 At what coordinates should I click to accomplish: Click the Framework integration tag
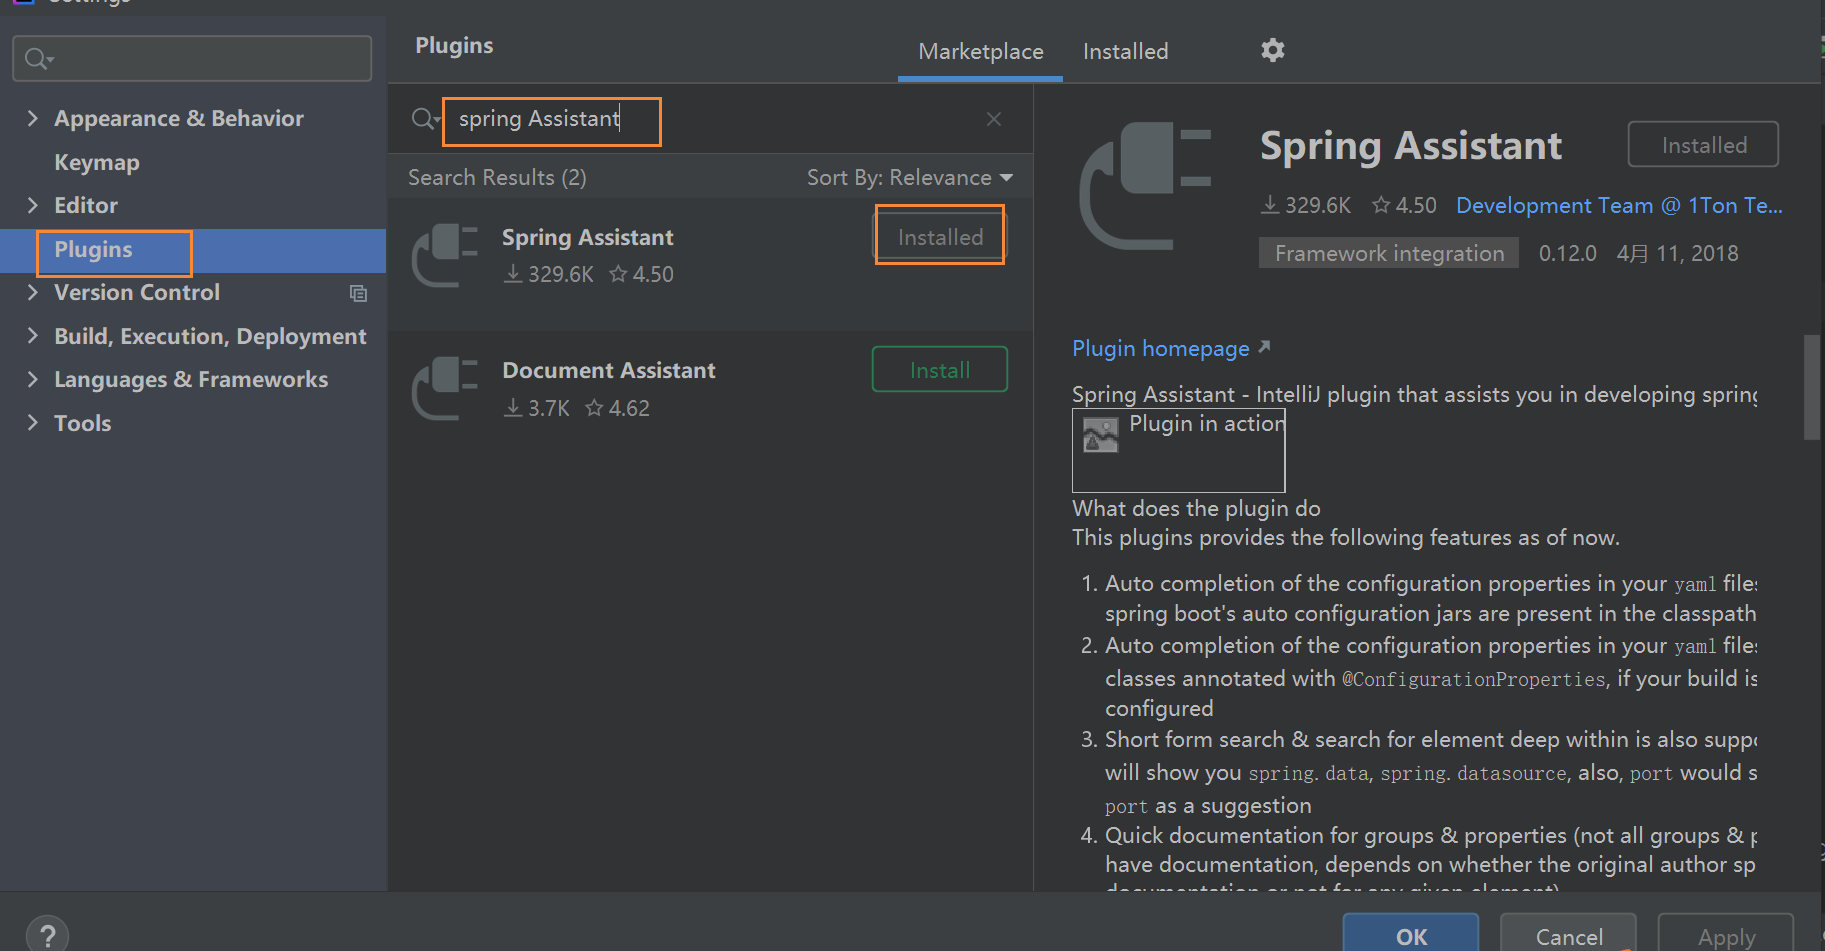tap(1389, 253)
